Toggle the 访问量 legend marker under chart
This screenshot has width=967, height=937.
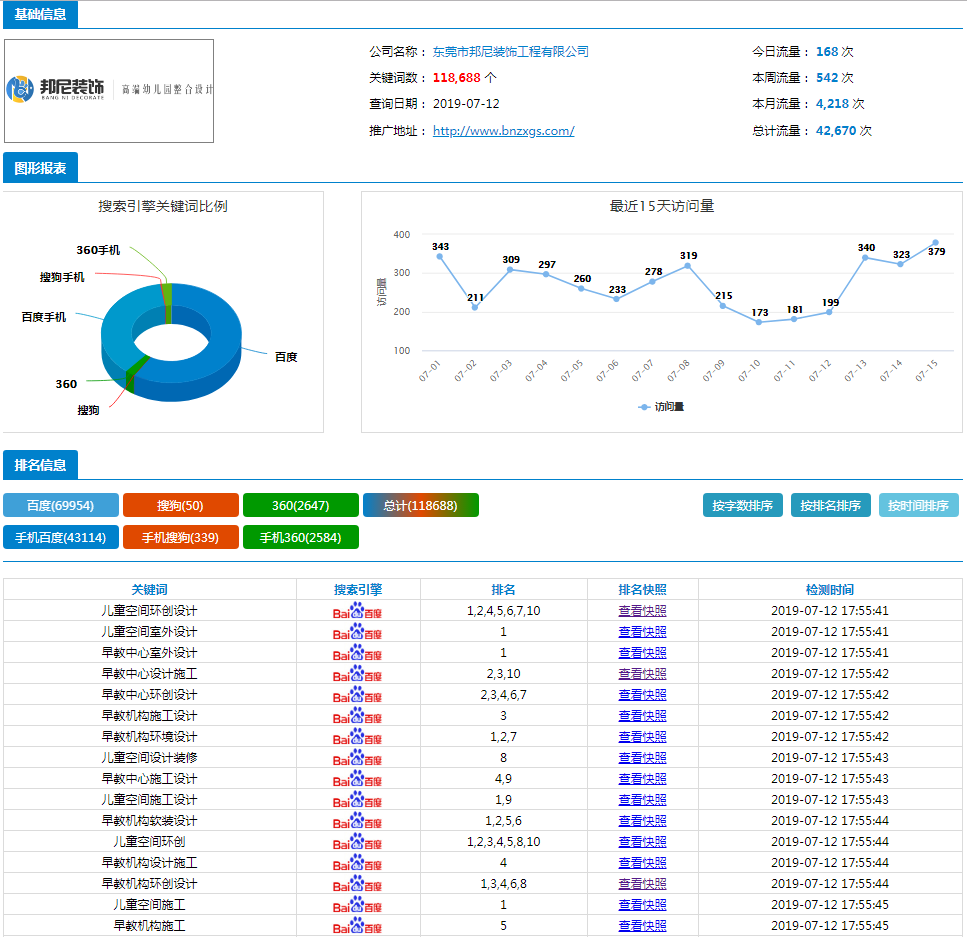pyautogui.click(x=661, y=407)
